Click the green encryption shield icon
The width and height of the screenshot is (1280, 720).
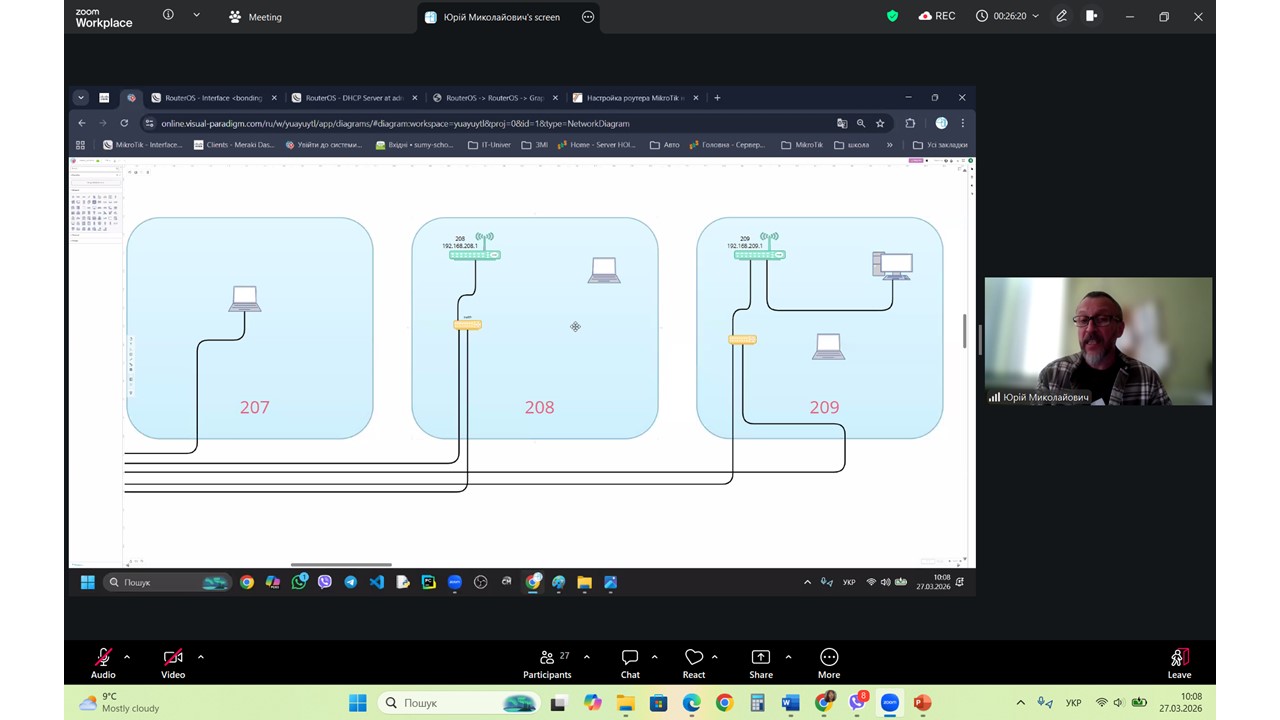coord(893,16)
